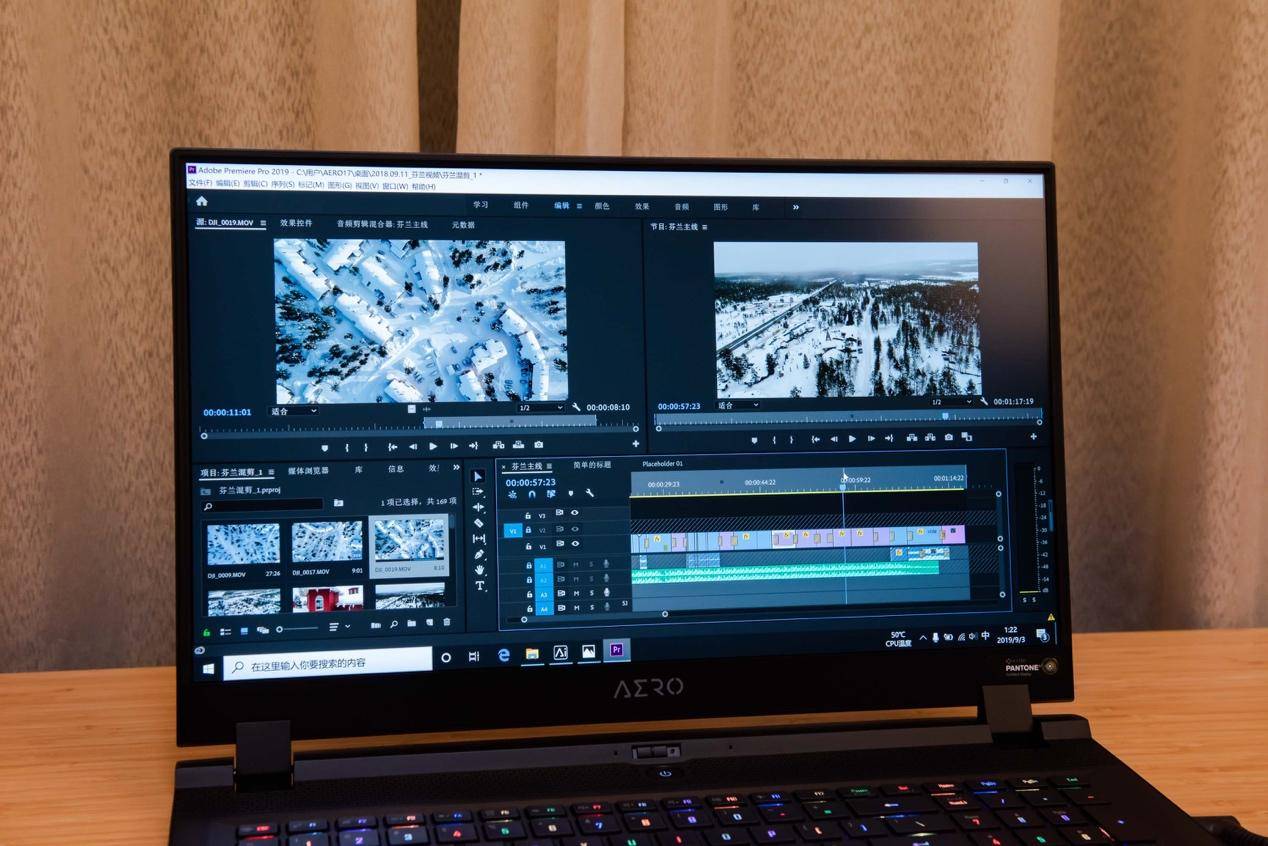The height and width of the screenshot is (846, 1268).
Task: Open Source monitor 1/2 resolution dropdown
Action: click(541, 408)
